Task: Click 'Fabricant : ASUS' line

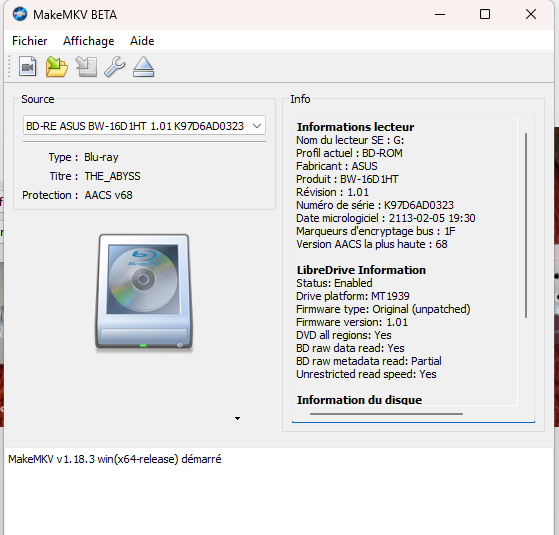Action: pos(337,166)
